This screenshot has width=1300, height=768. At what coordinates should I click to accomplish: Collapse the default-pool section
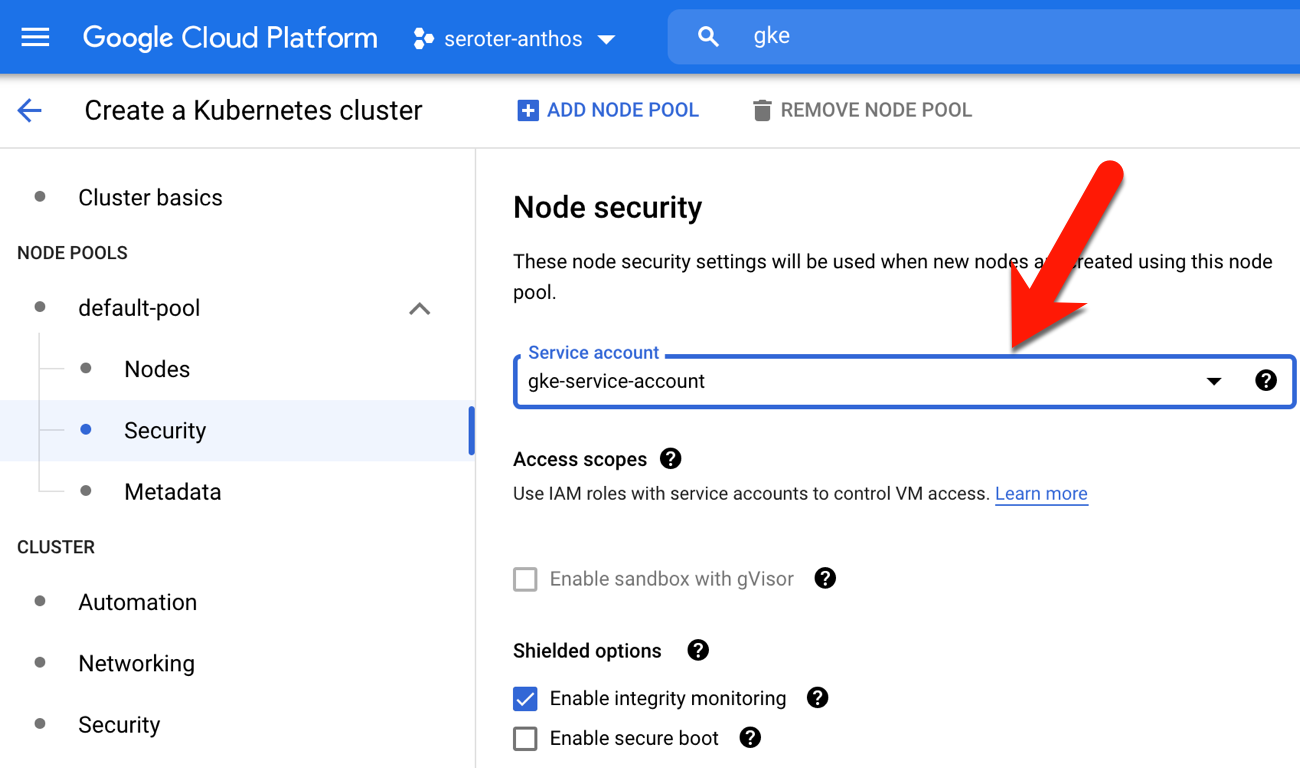pos(419,309)
